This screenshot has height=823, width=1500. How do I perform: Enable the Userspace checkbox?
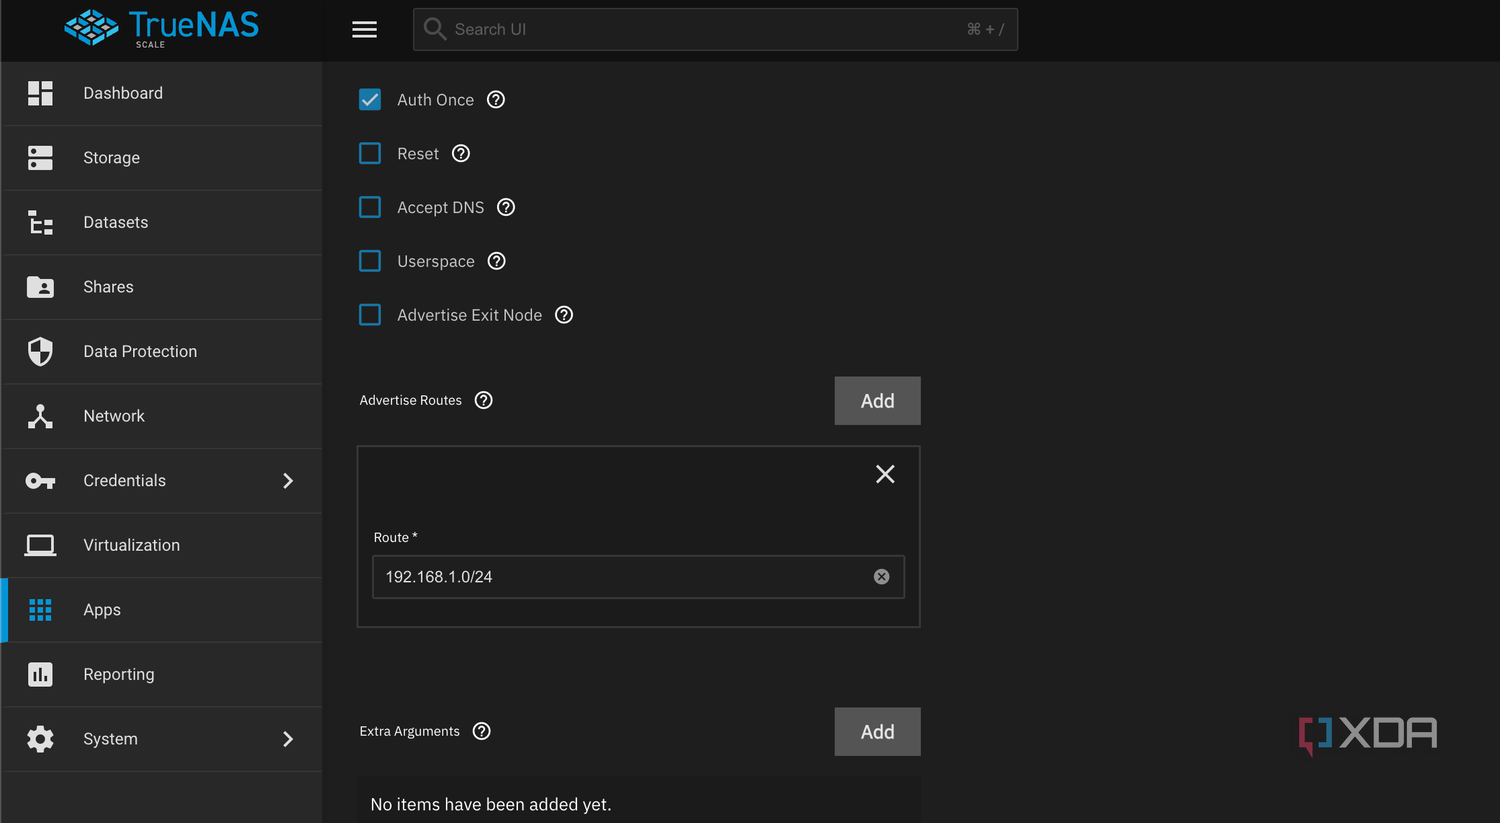[x=370, y=261]
